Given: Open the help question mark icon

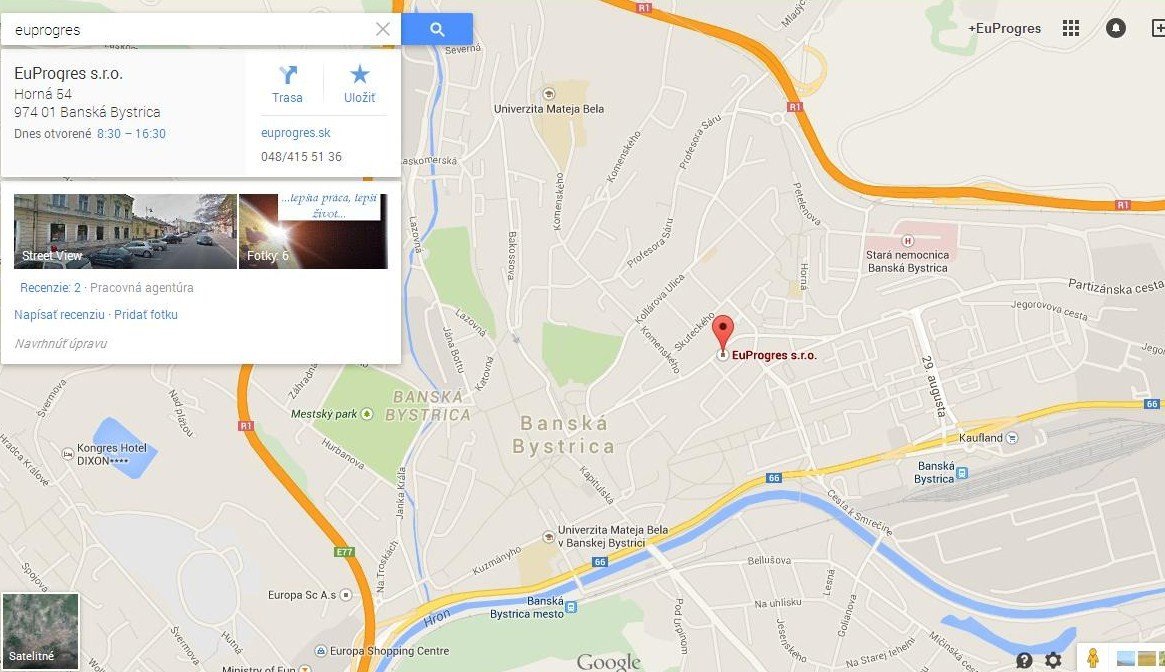Looking at the screenshot, I should coord(1025,659).
